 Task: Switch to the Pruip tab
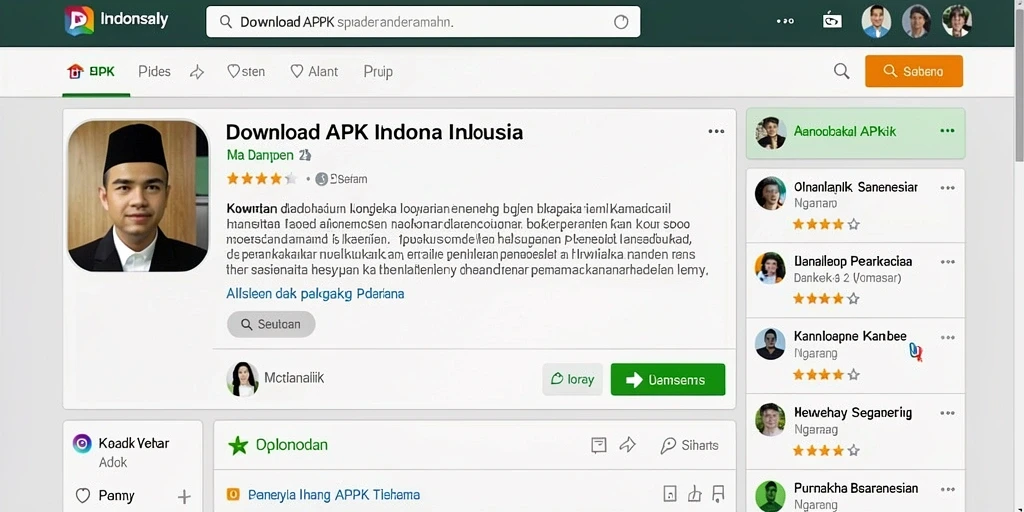[x=378, y=72]
